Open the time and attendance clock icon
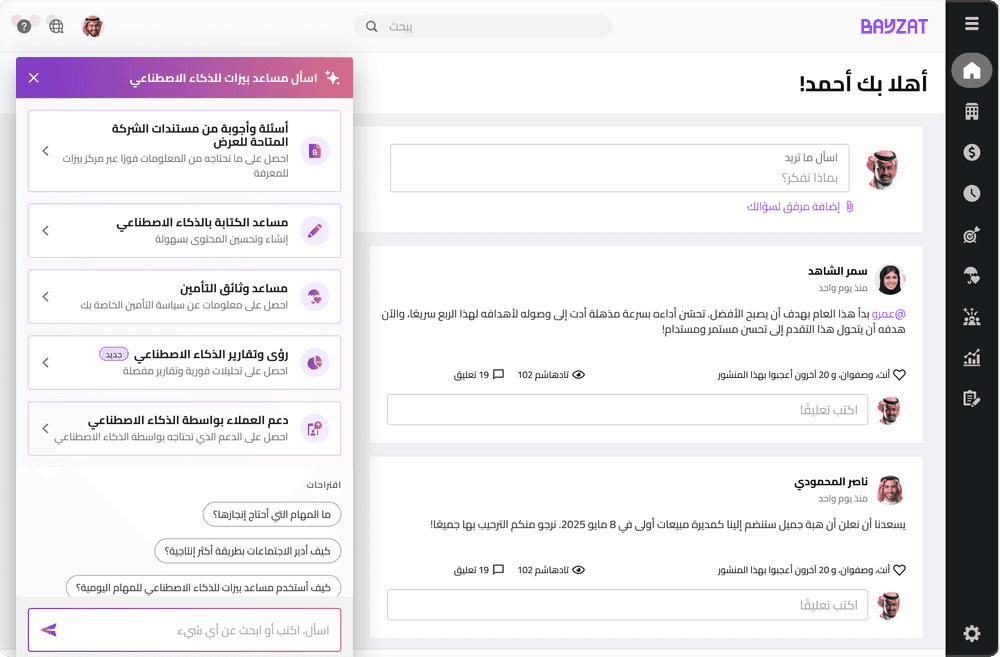Screen dimensions: 1000x657 (x=970, y=193)
